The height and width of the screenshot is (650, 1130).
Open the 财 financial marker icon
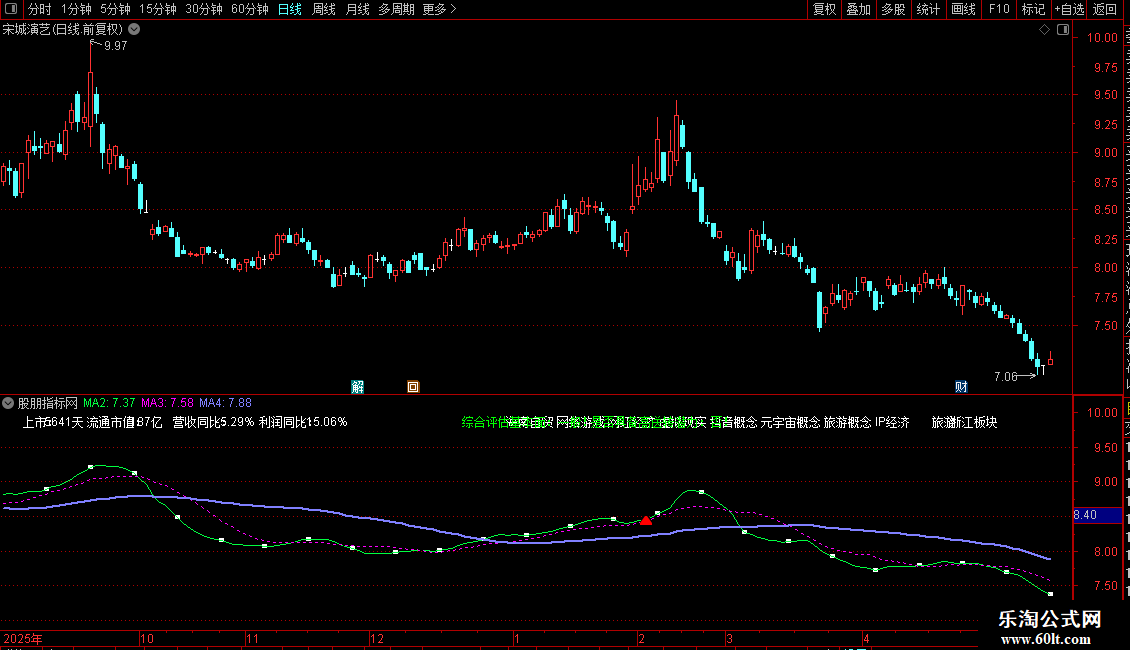click(x=961, y=387)
